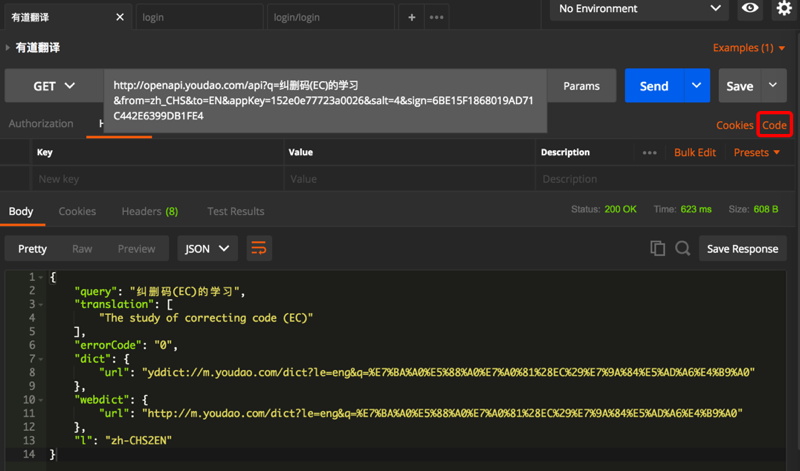Screen dimensions: 800x471
Task: Open manage environments gear icon
Action: (x=784, y=8)
